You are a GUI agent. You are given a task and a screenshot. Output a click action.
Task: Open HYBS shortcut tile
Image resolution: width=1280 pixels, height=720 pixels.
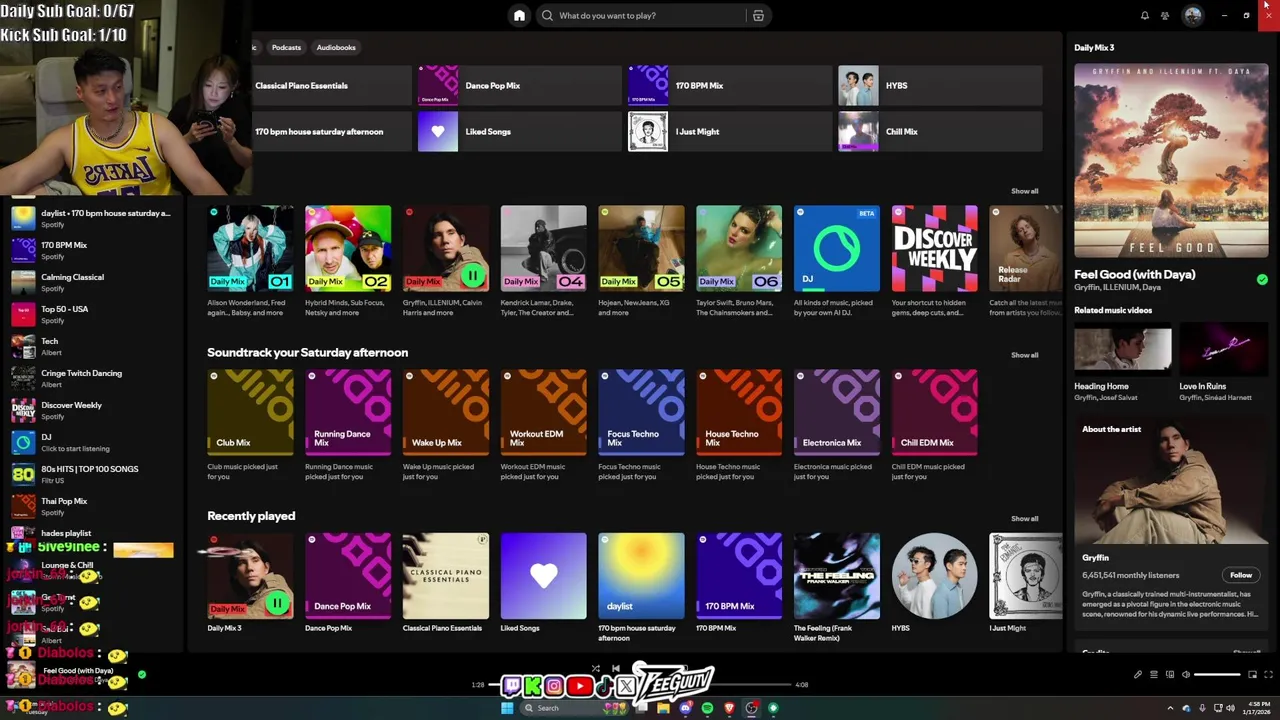click(940, 85)
